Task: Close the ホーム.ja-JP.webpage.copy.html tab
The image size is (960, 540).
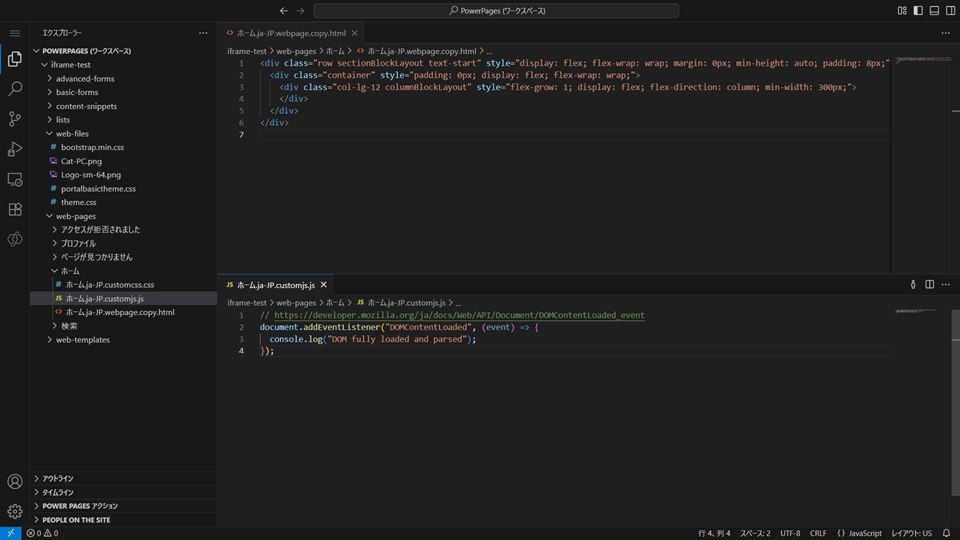Action: (354, 33)
